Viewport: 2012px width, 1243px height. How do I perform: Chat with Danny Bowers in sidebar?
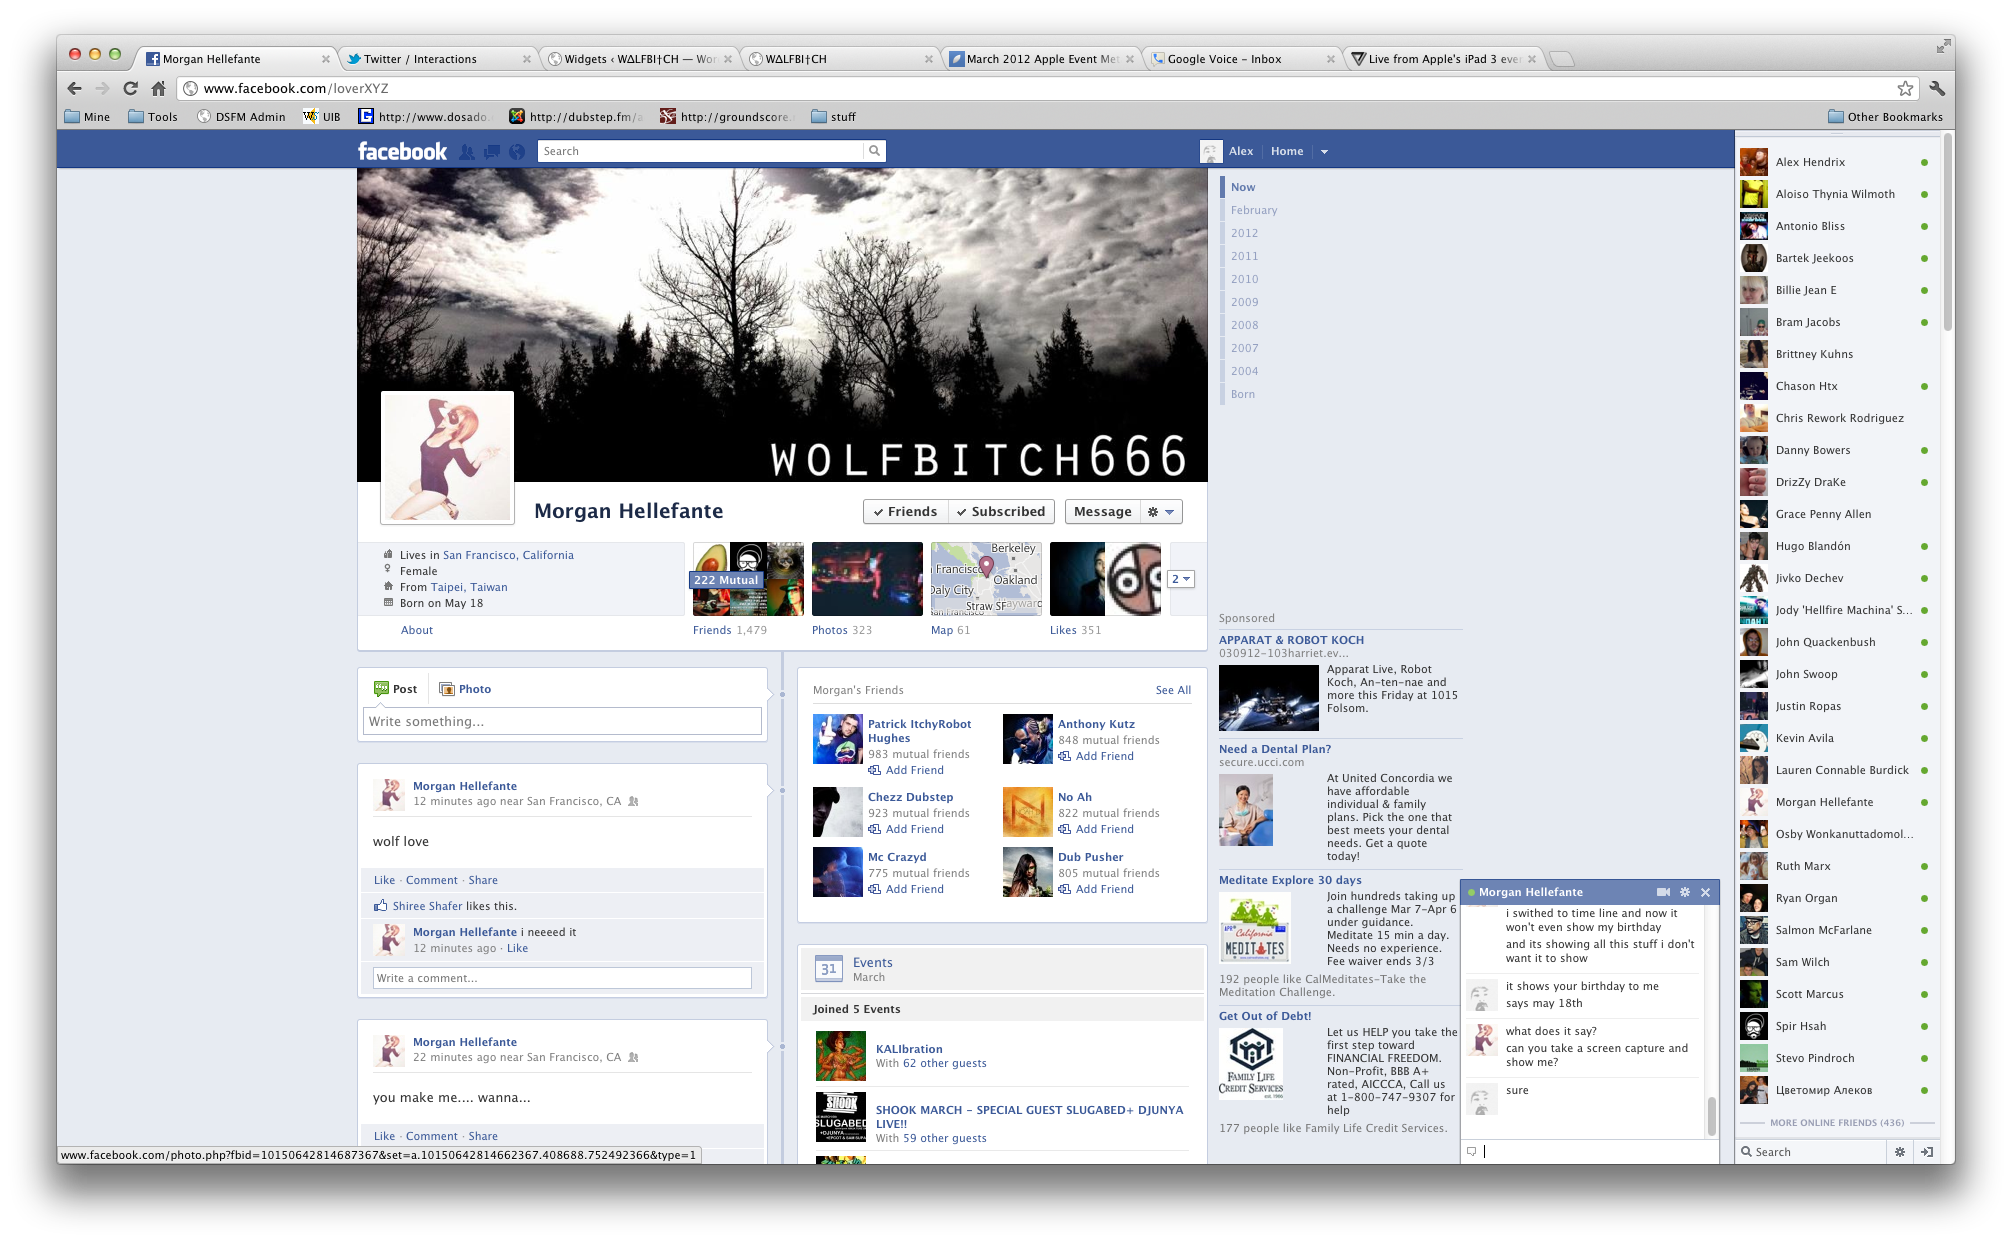(x=1835, y=450)
